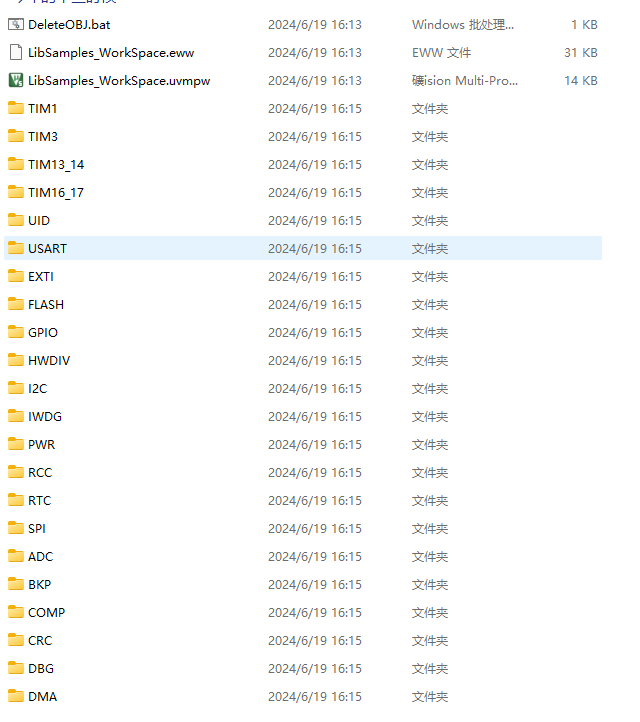The height and width of the screenshot is (722, 640).
Task: Click the EXTI folder name
Action: [41, 276]
